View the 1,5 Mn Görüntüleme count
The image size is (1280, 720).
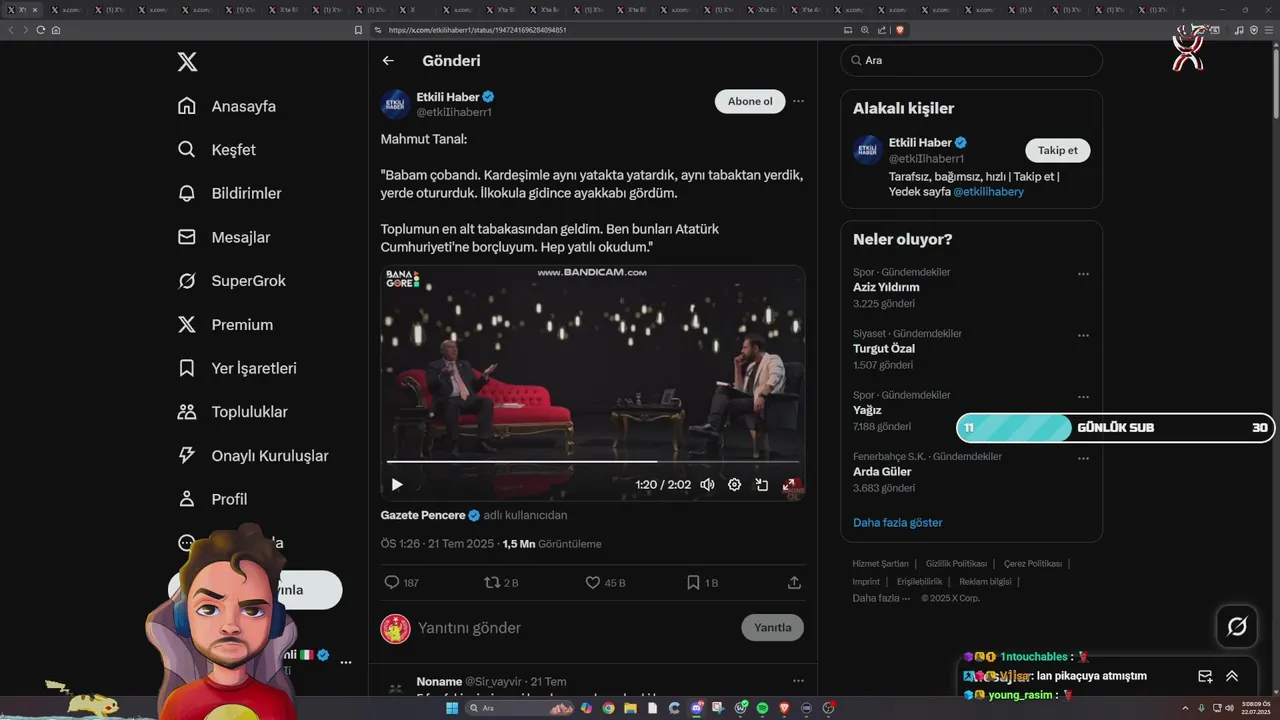[x=552, y=544]
